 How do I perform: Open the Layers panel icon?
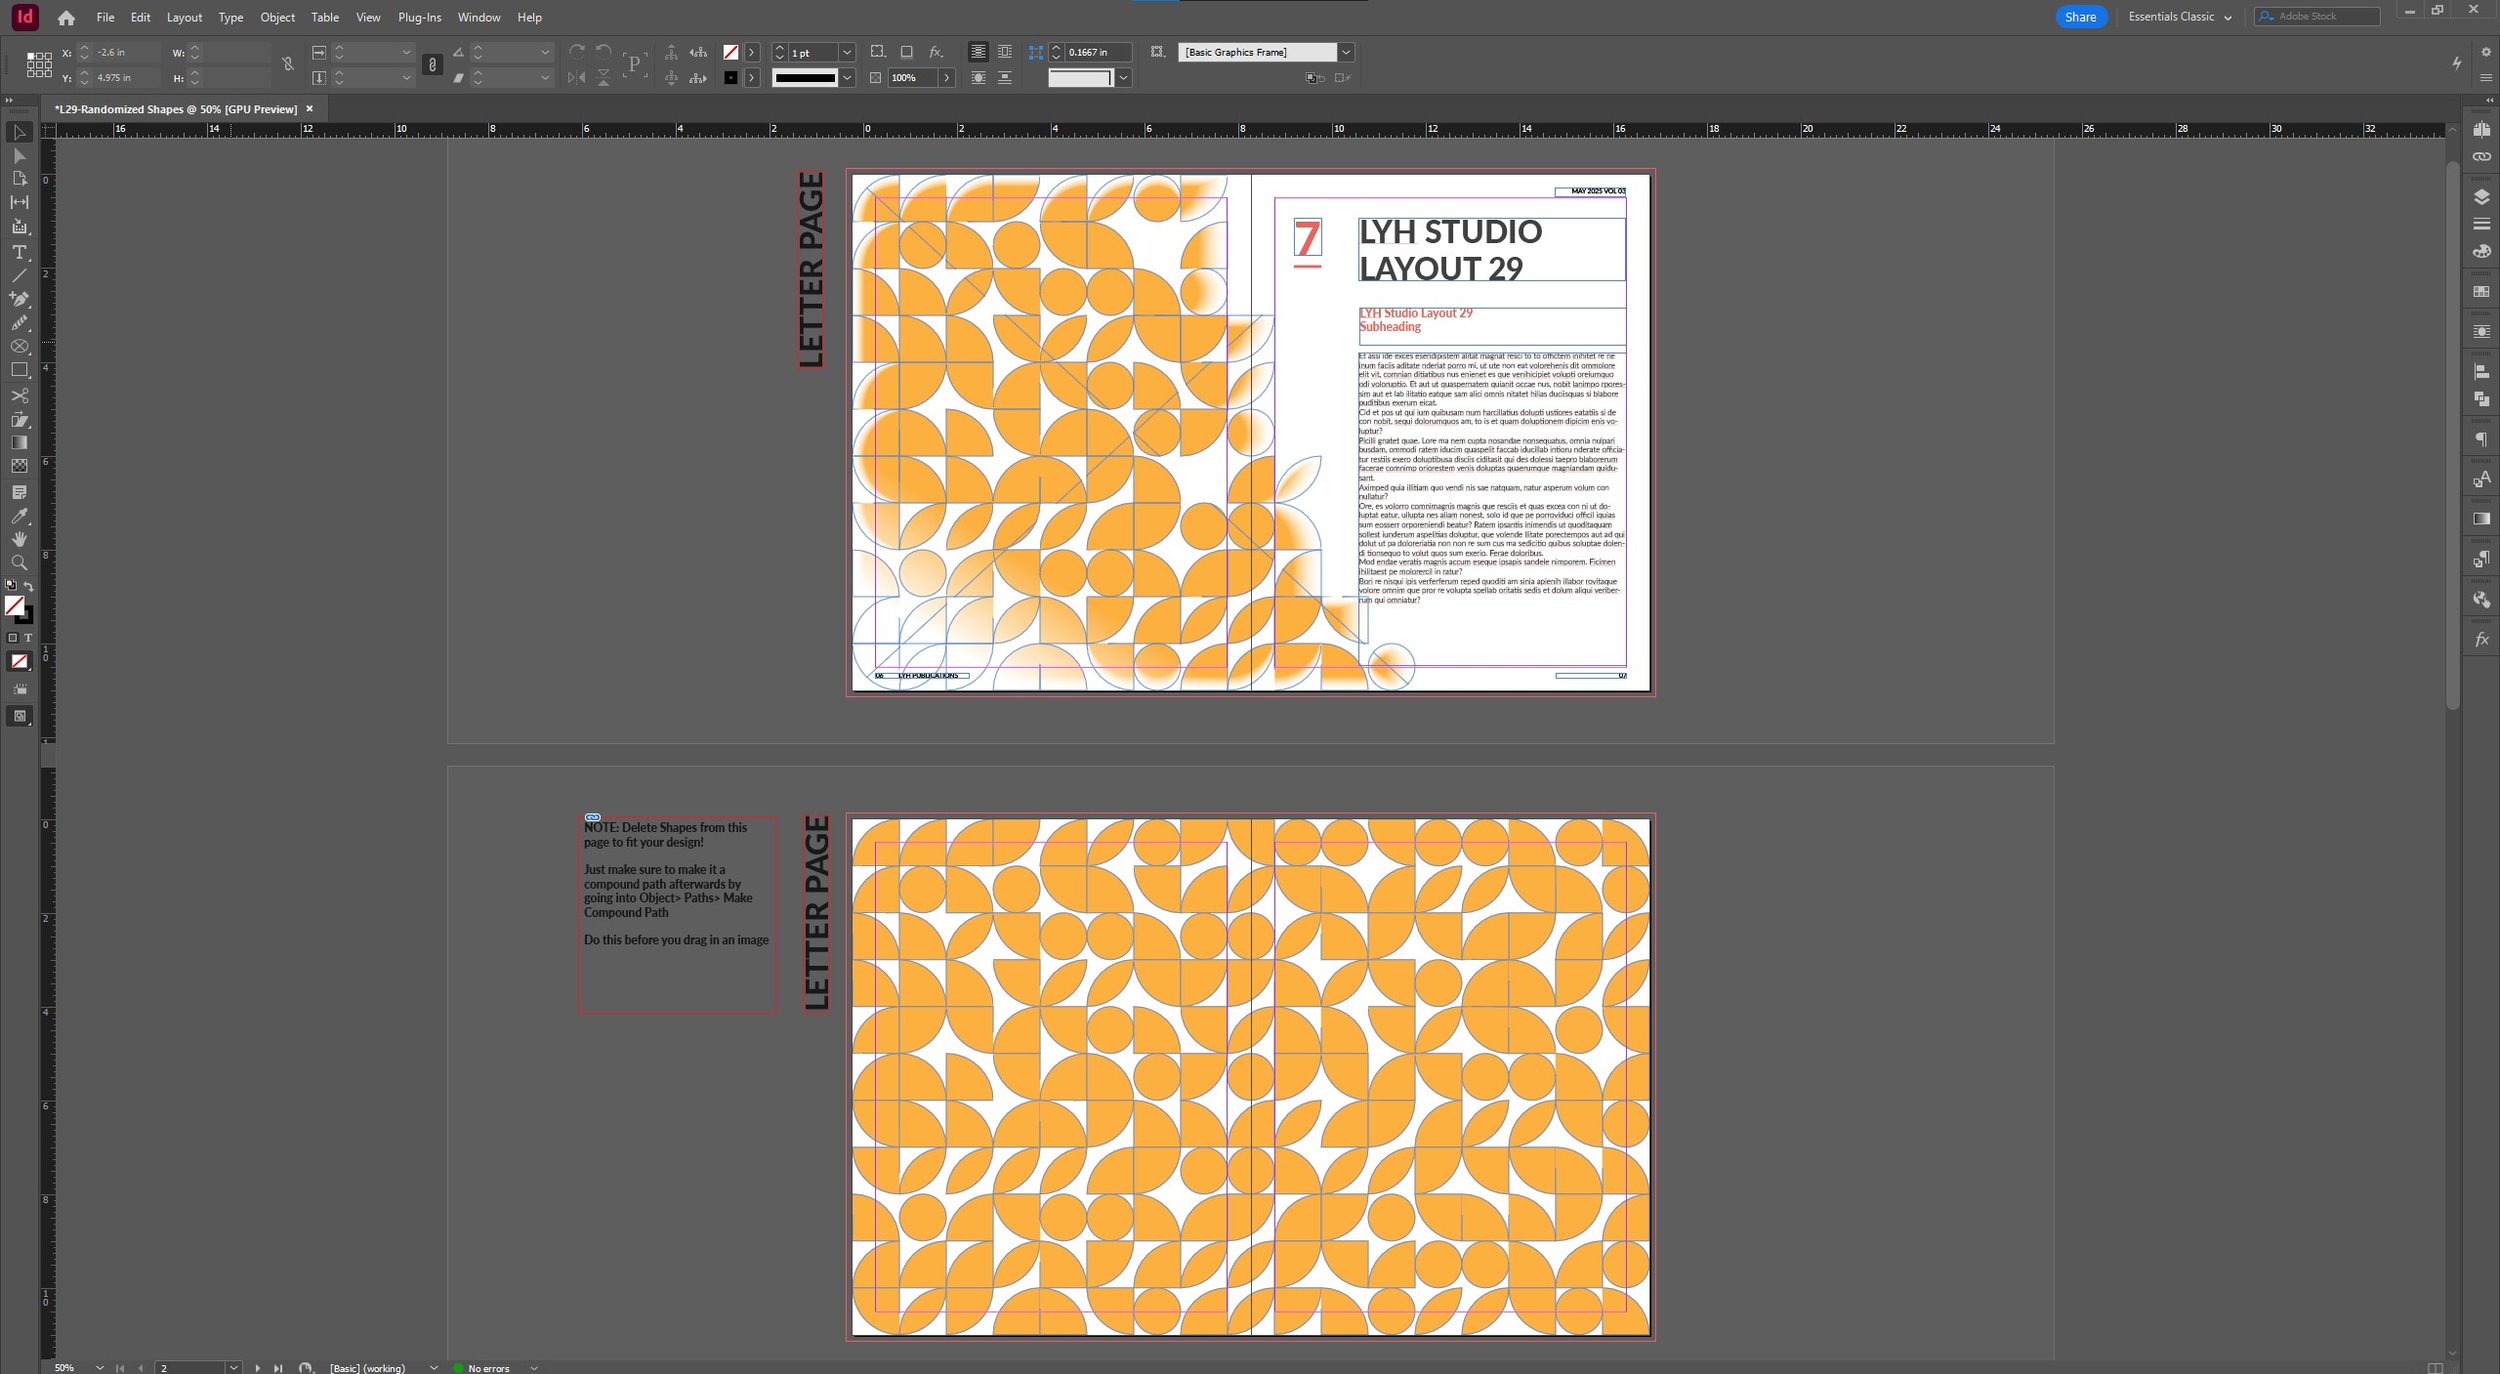[x=2481, y=197]
